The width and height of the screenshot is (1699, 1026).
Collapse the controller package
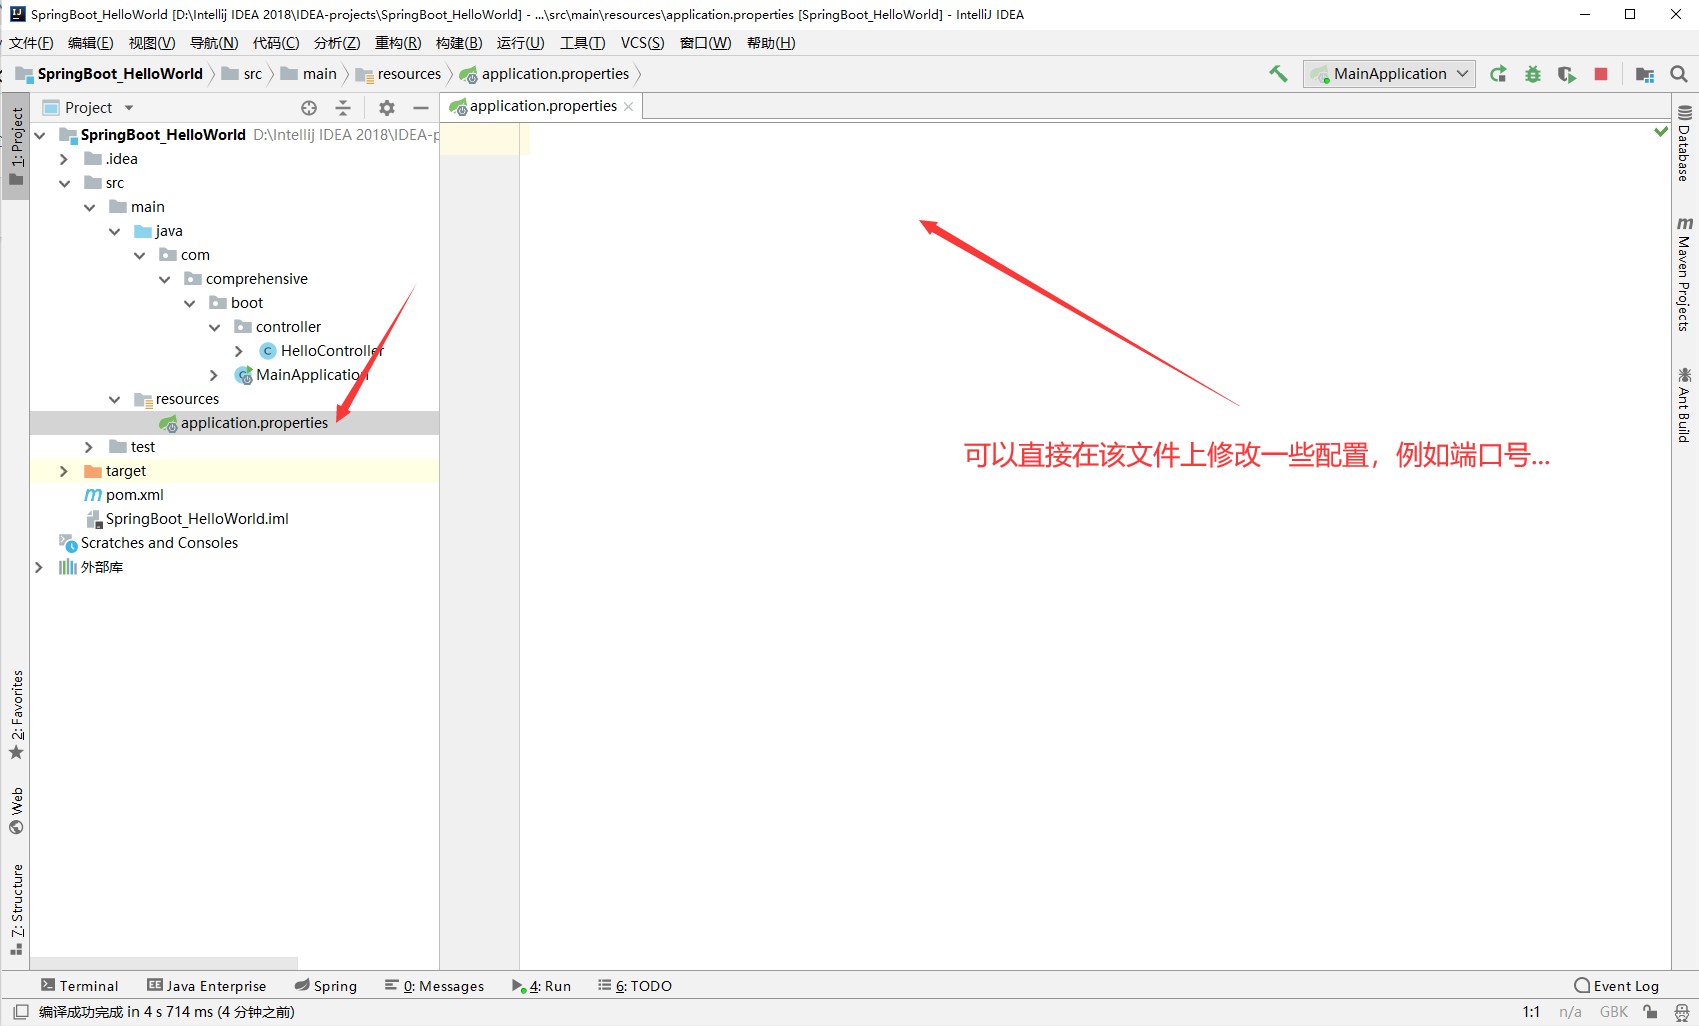(214, 327)
